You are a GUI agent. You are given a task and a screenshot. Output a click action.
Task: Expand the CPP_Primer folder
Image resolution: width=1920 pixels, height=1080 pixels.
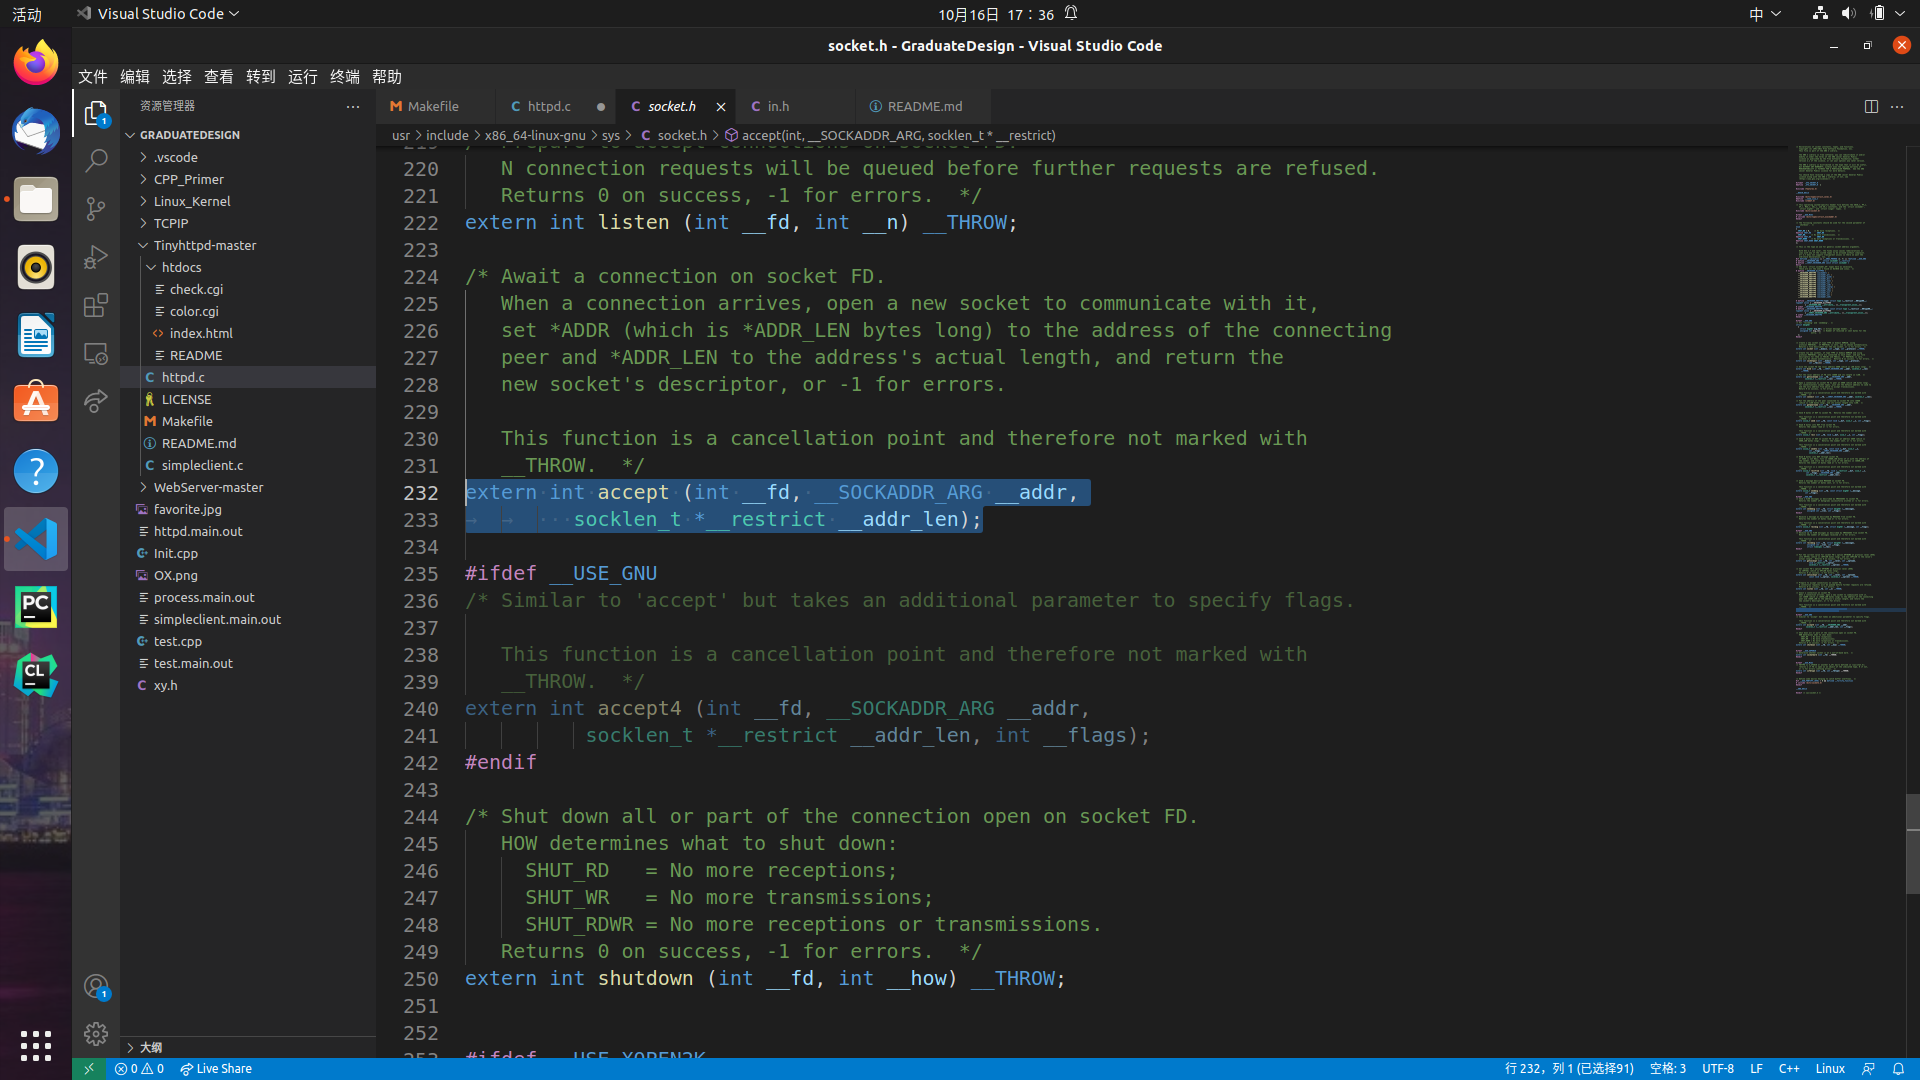point(189,179)
